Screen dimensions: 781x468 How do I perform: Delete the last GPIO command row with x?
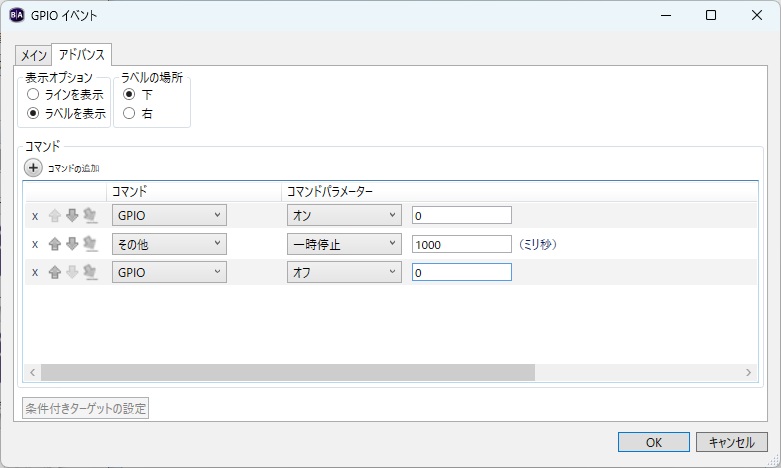pos(35,272)
